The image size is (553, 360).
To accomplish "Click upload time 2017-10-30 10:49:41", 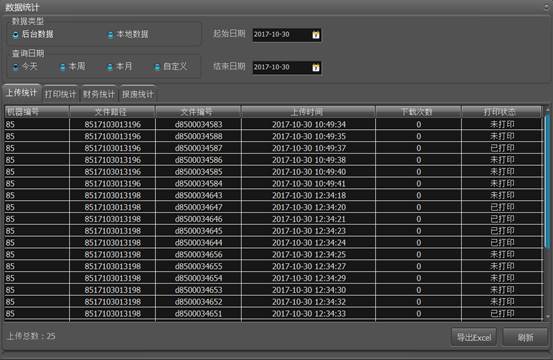I will (309, 183).
